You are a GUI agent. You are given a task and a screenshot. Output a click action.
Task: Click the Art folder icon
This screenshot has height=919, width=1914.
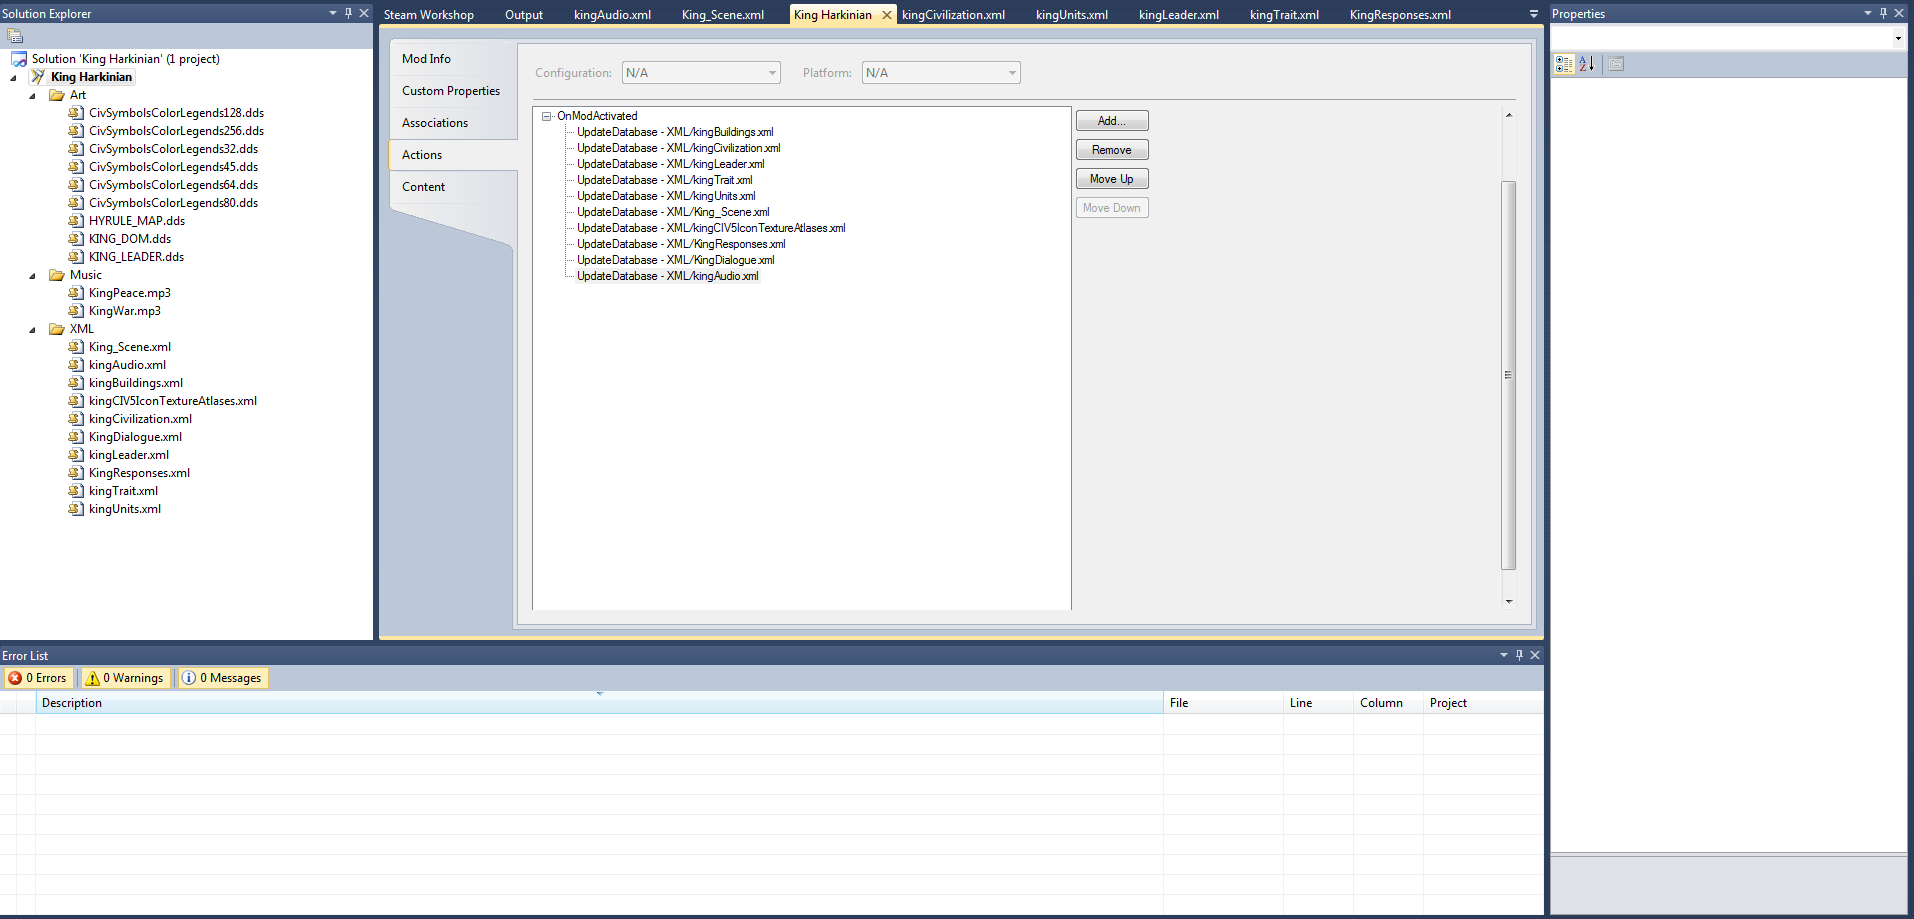pos(57,95)
